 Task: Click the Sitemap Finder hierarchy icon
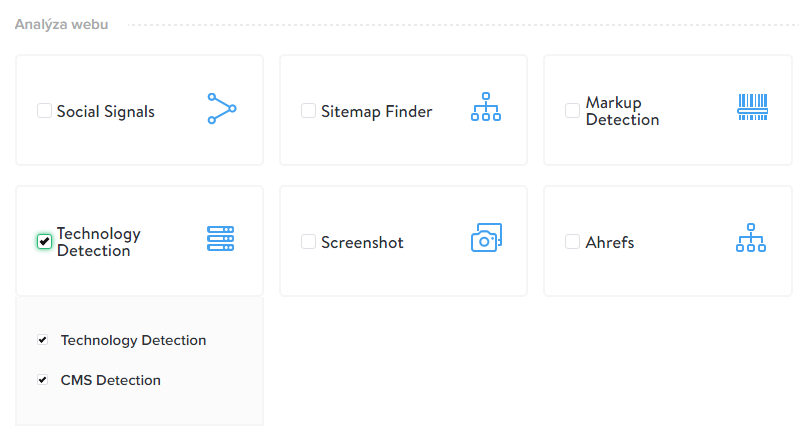[486, 106]
